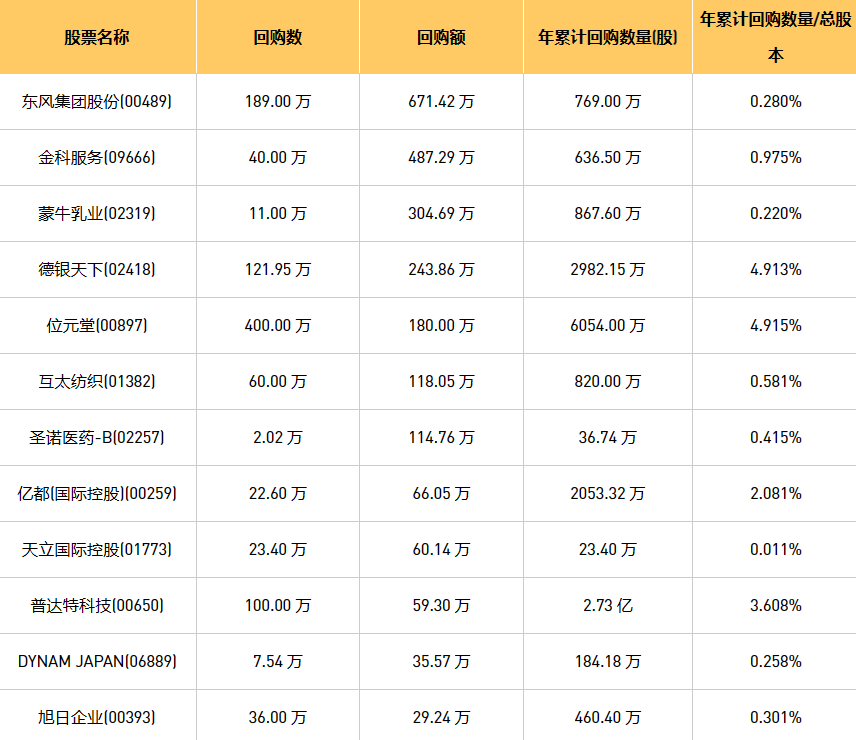Select the 圣诺医药-B(02257) stock name
Image resolution: width=856 pixels, height=740 pixels.
click(x=97, y=438)
